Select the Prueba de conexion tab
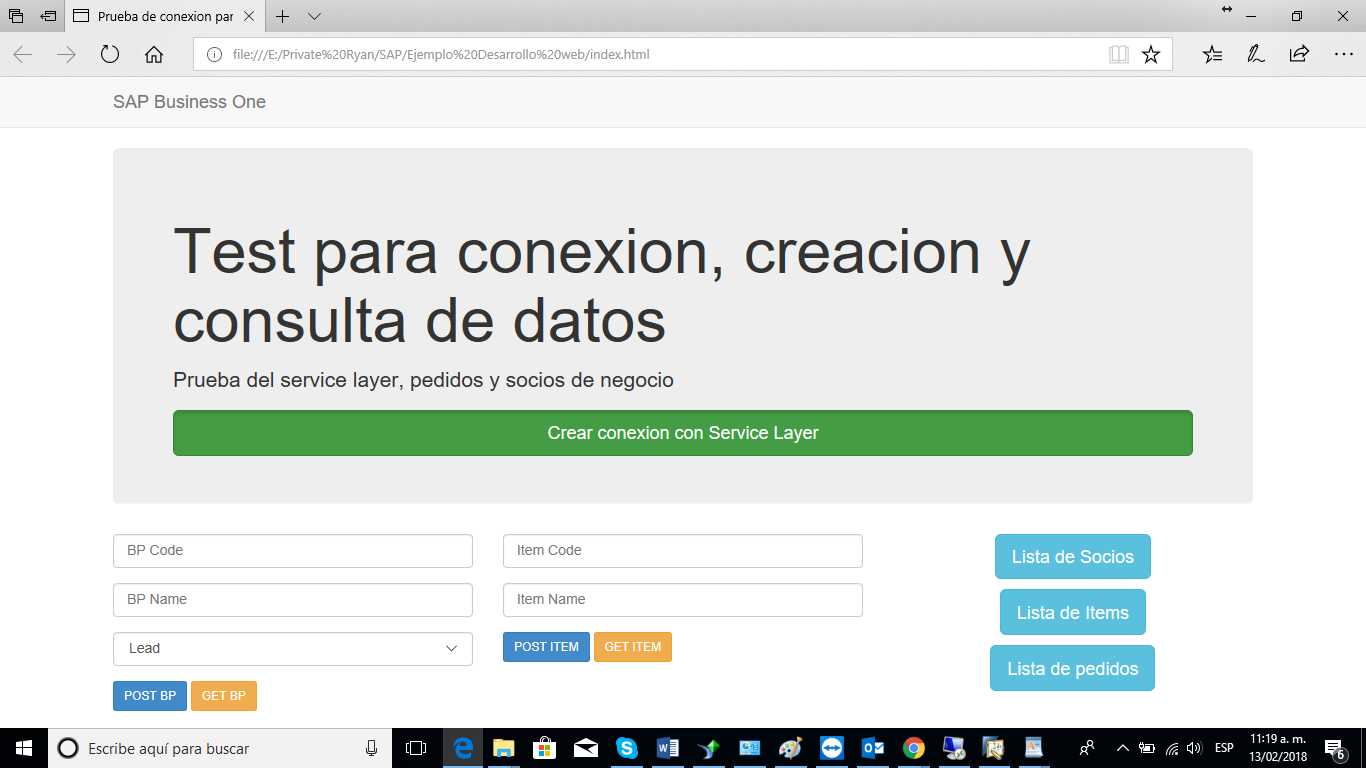This screenshot has height=768, width=1366. (165, 16)
